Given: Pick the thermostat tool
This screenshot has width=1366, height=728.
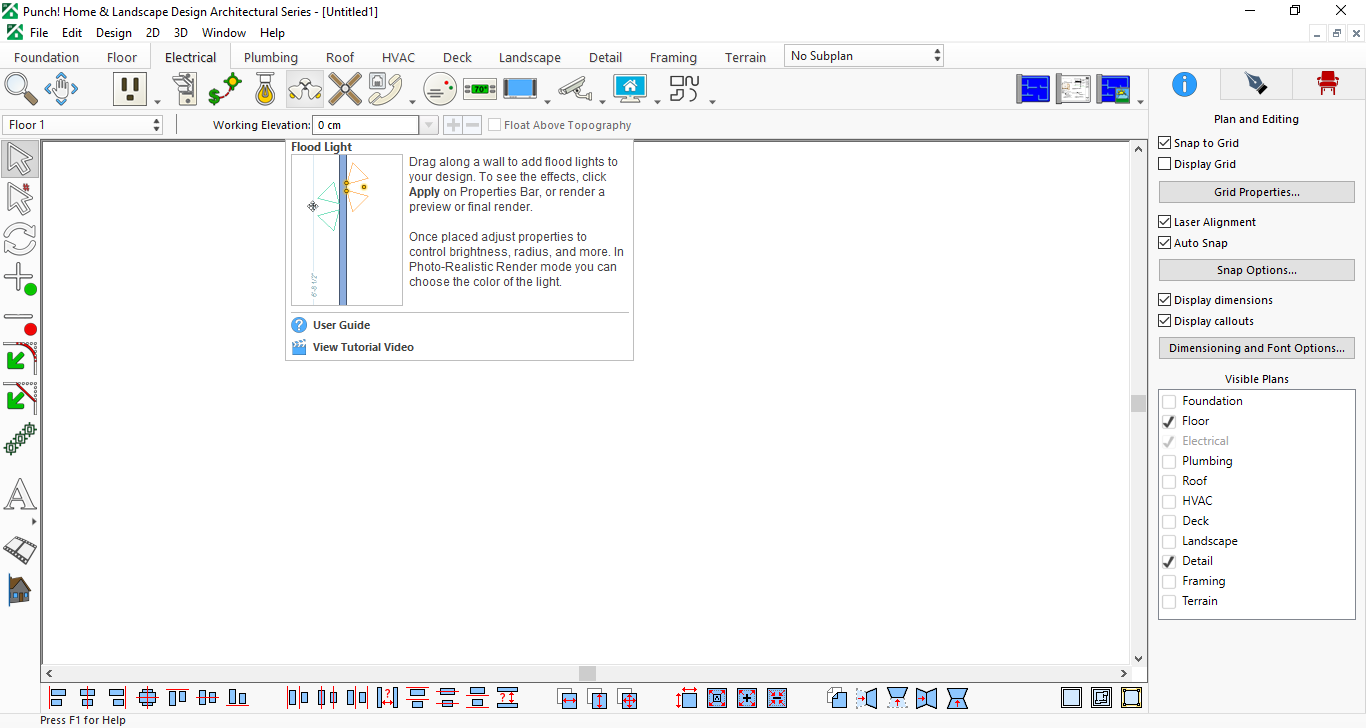Looking at the screenshot, I should (480, 89).
